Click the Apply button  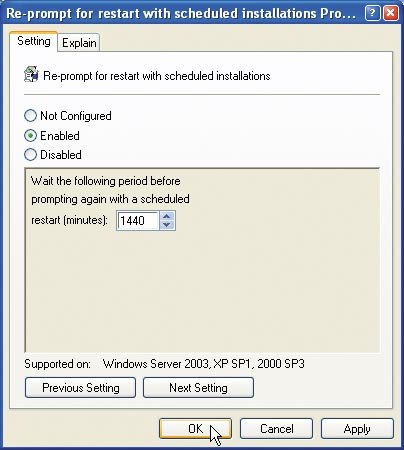pyautogui.click(x=357, y=429)
